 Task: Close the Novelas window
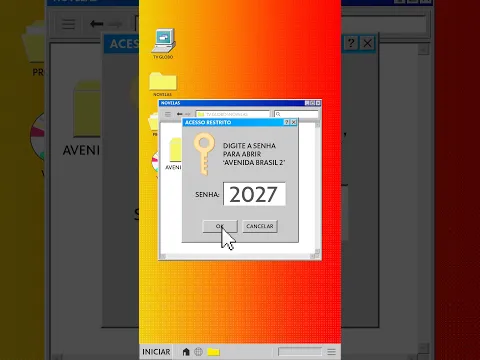coord(318,103)
